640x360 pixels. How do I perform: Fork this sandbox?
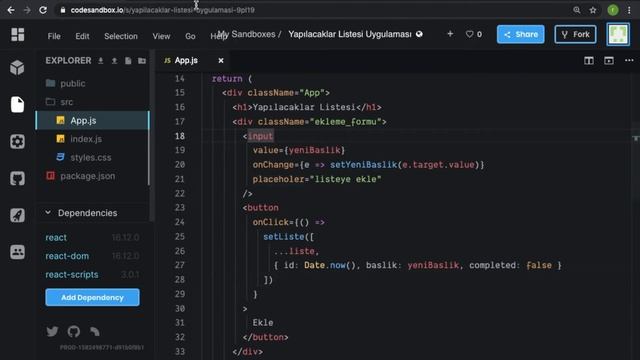pos(575,34)
